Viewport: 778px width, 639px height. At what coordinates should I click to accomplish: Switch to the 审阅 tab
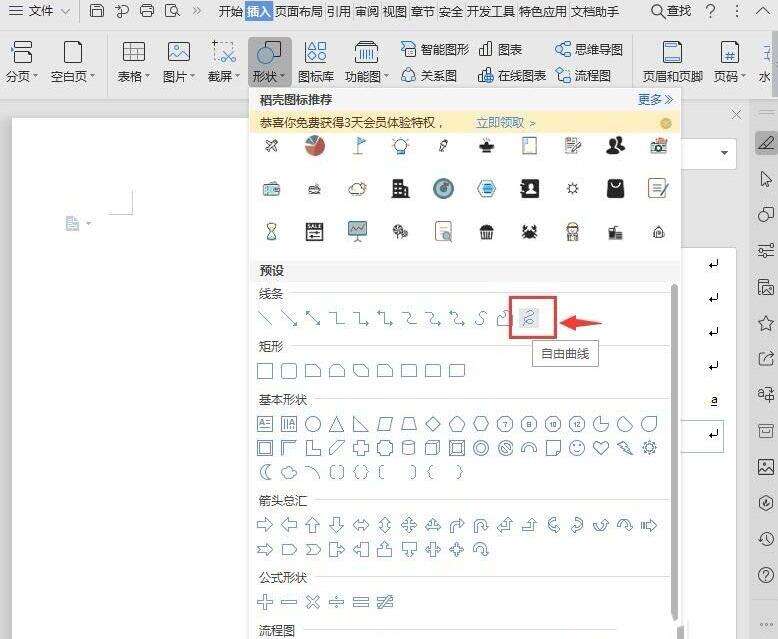(x=367, y=11)
